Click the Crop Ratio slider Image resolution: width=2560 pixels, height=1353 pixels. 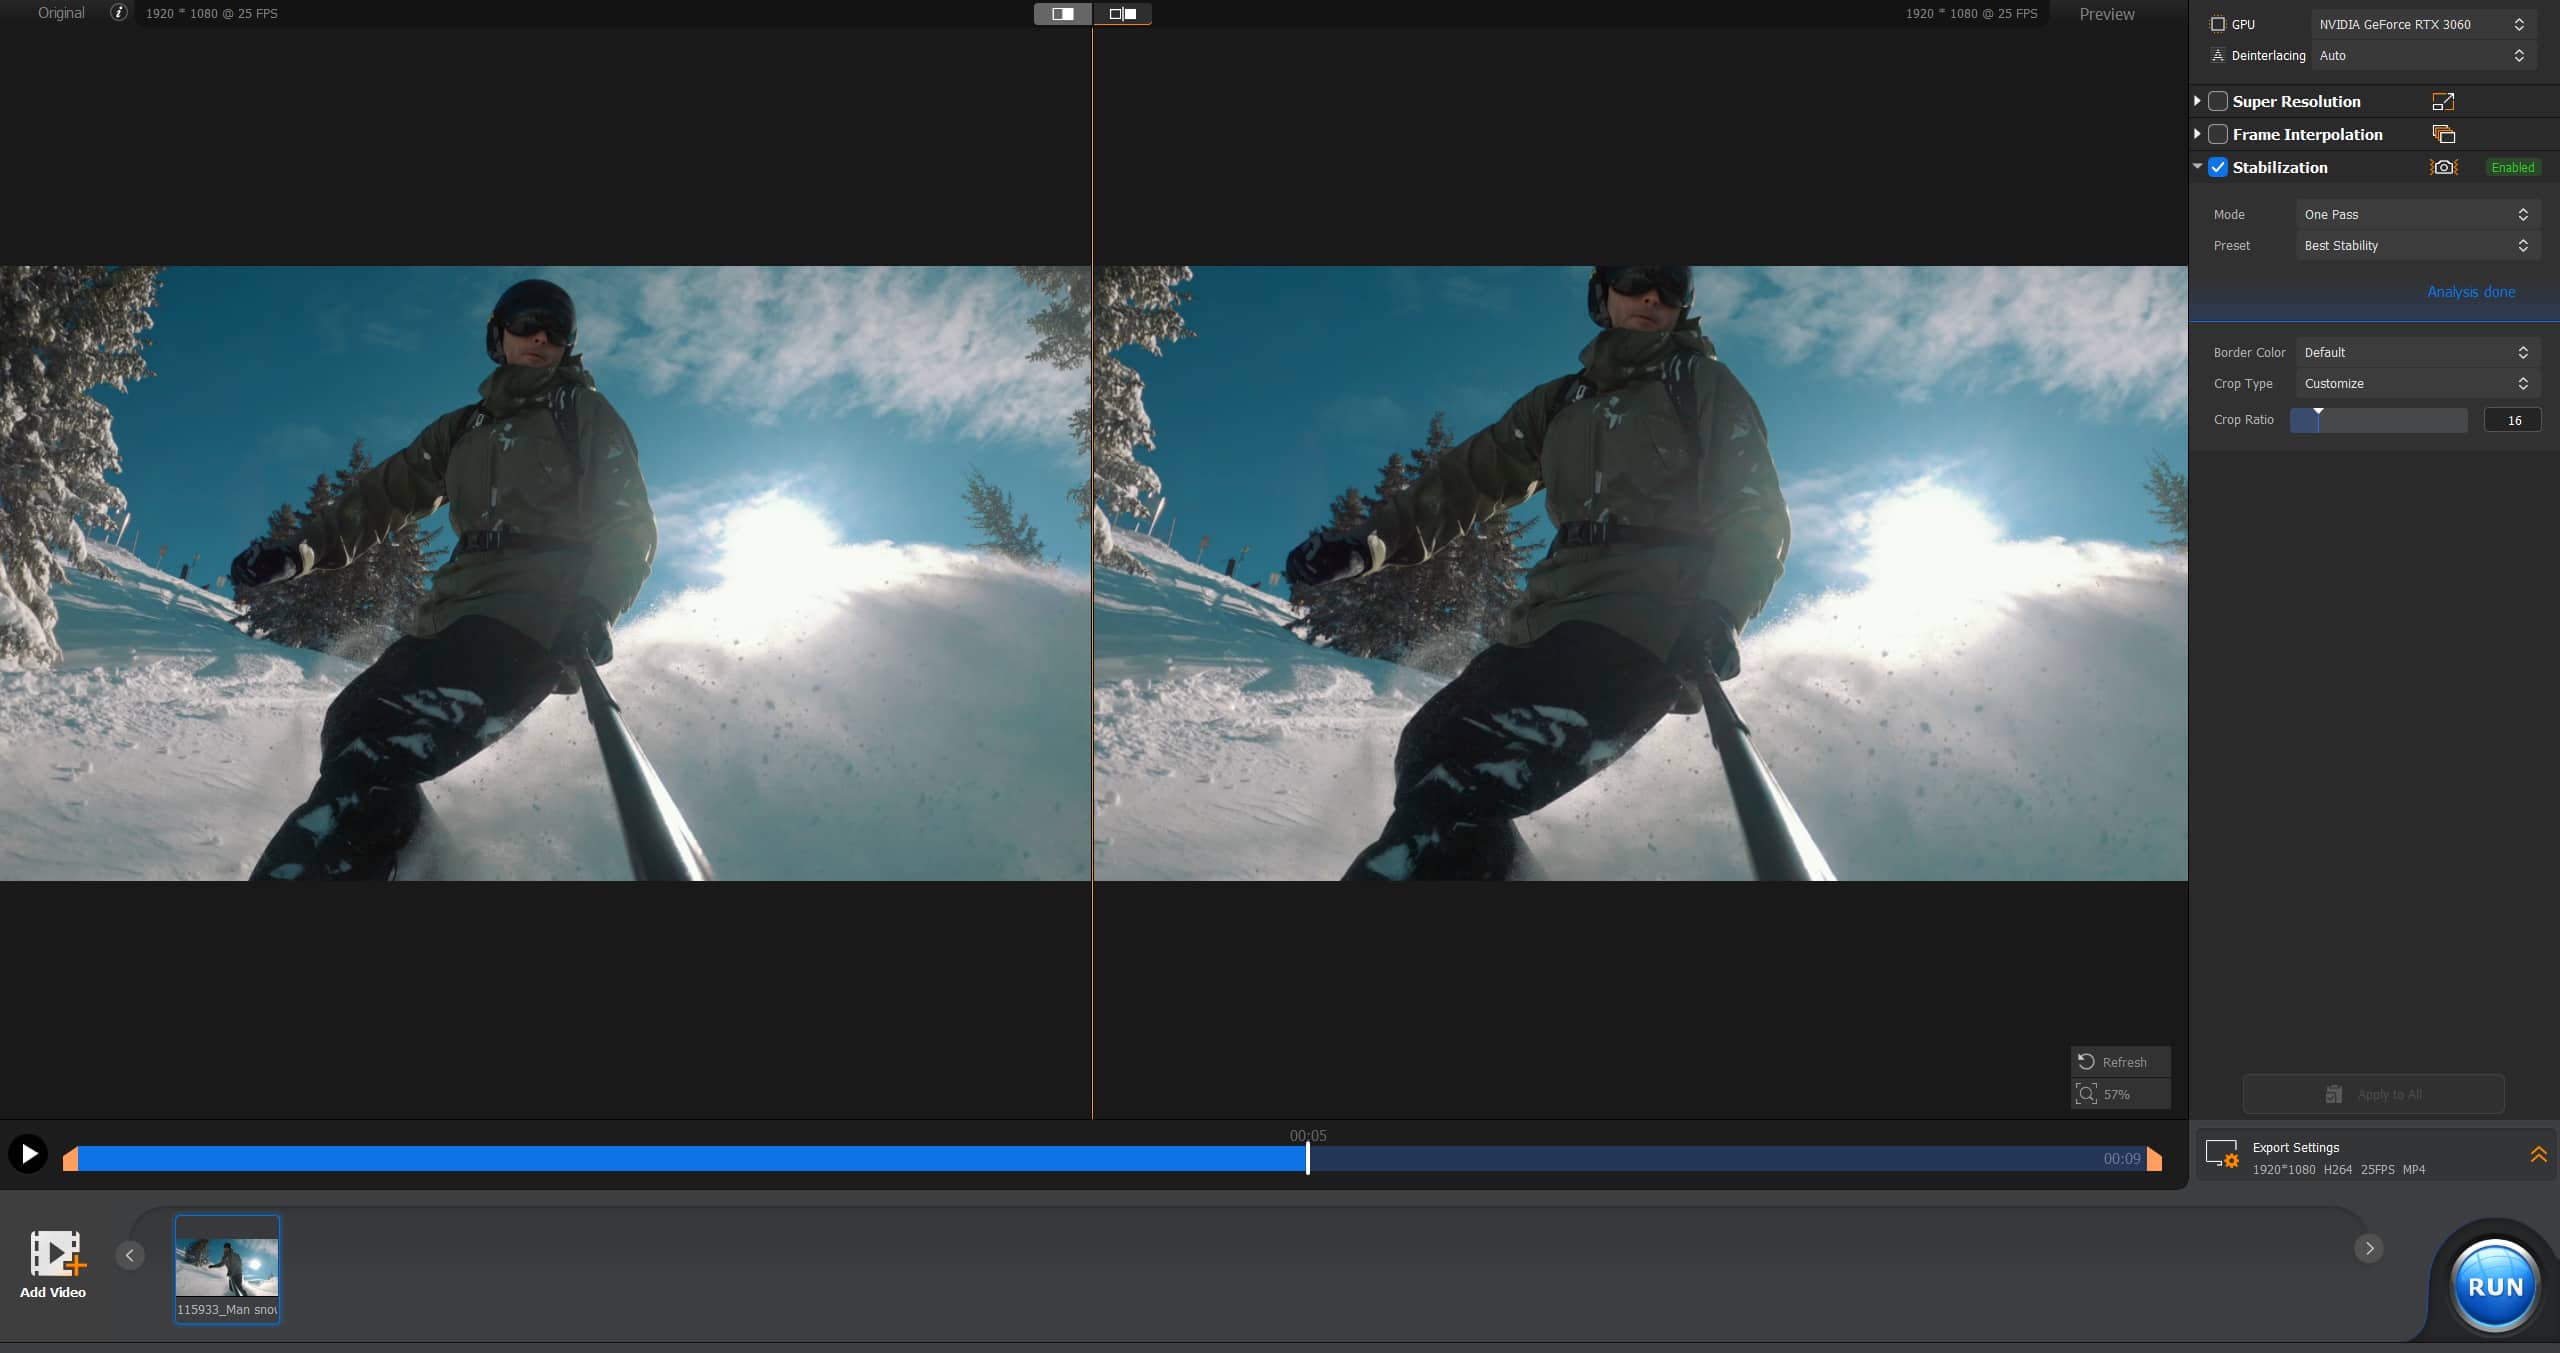(x=2379, y=420)
